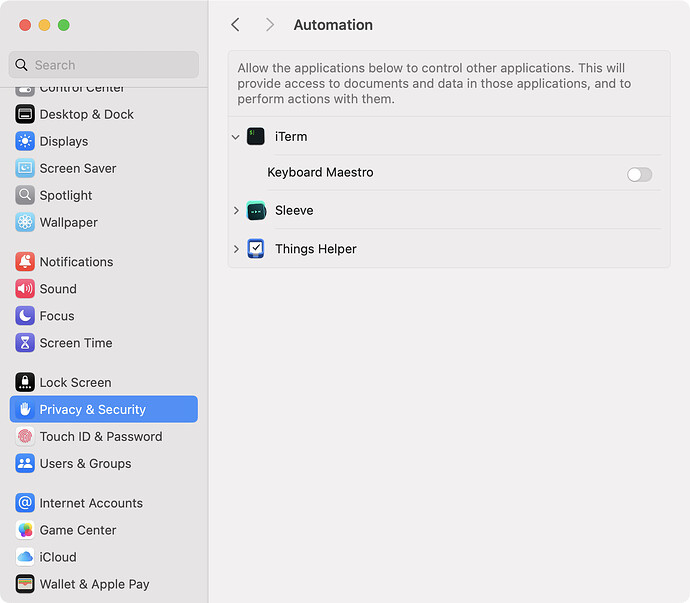Image resolution: width=690 pixels, height=603 pixels.
Task: Open Game Center settings
Action: [78, 530]
